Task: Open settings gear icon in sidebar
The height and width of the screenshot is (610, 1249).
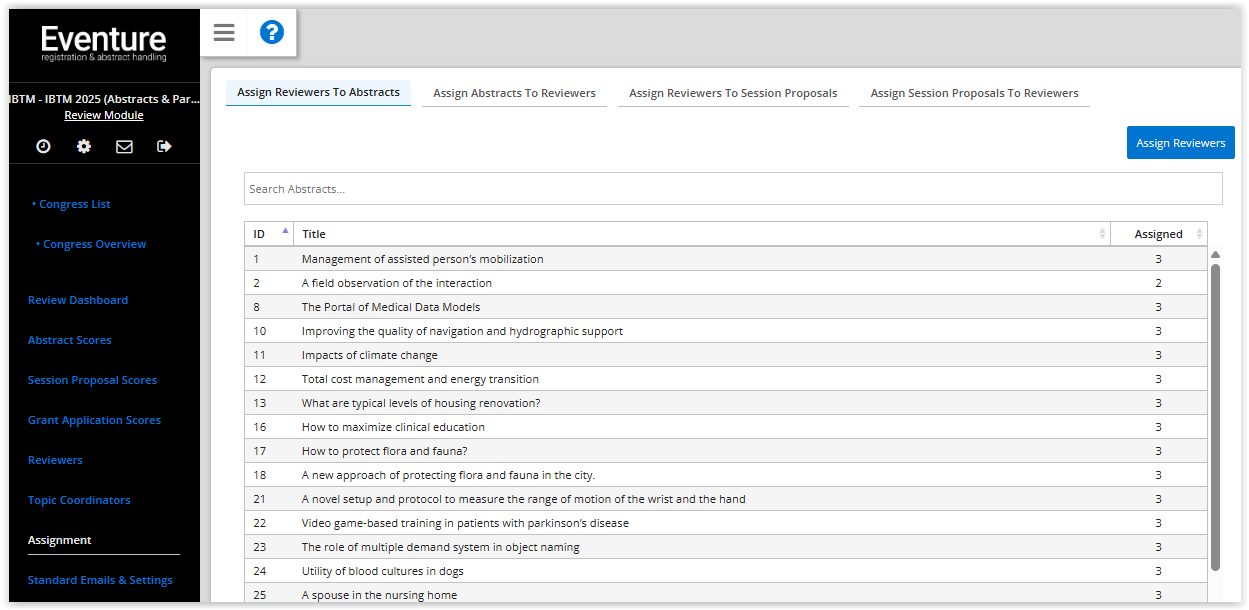Action: pyautogui.click(x=84, y=146)
